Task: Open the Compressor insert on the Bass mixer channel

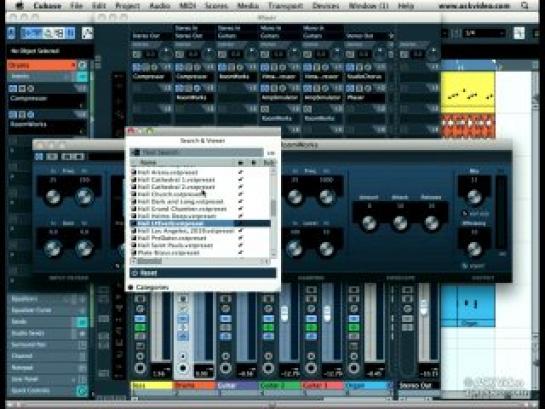Action: pos(150,77)
